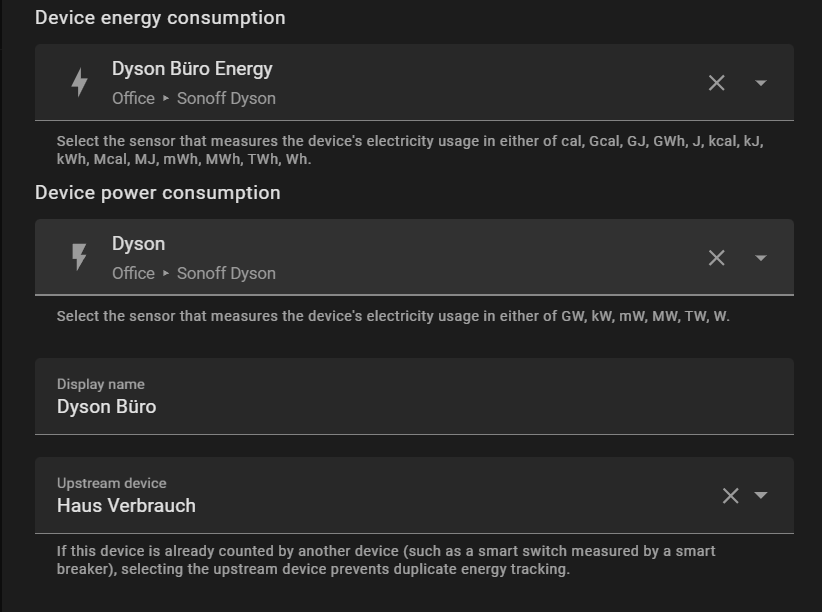Click Office ▸ Sonoff Dyson under Dyson power sensor
Screen dimensions: 822x612
point(193,273)
